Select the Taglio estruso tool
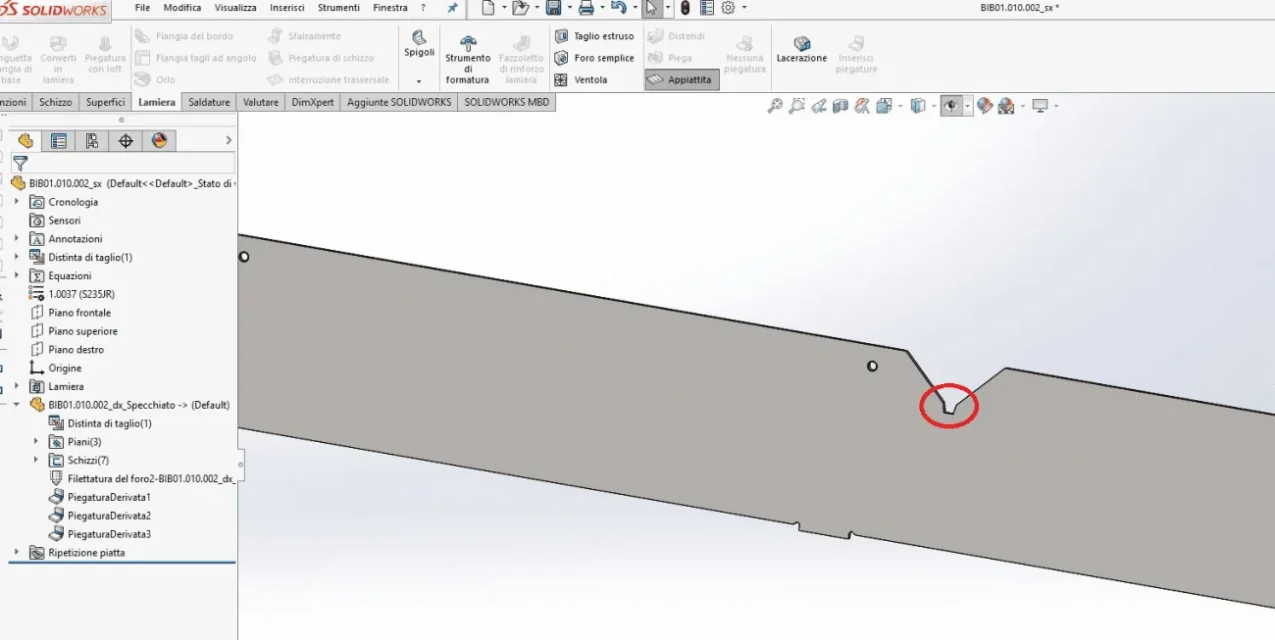1275x640 pixels. 594,36
